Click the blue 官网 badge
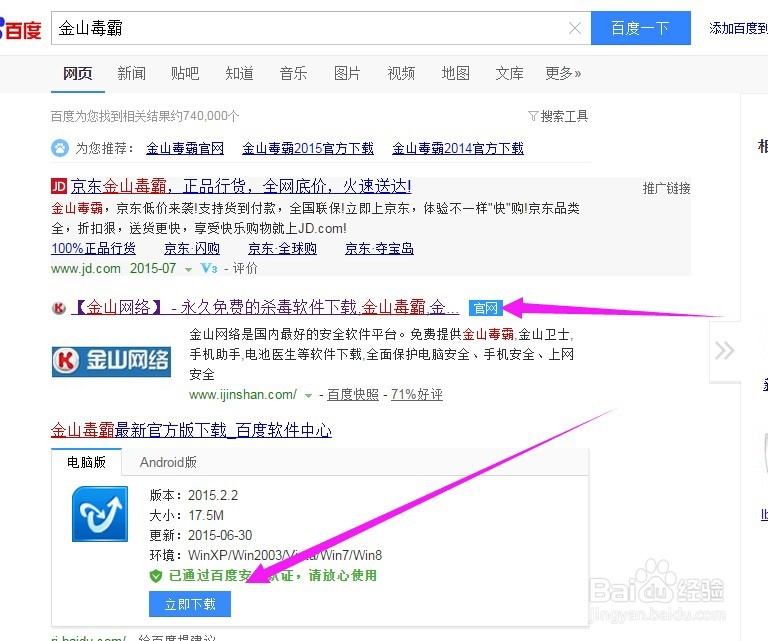 coord(485,308)
